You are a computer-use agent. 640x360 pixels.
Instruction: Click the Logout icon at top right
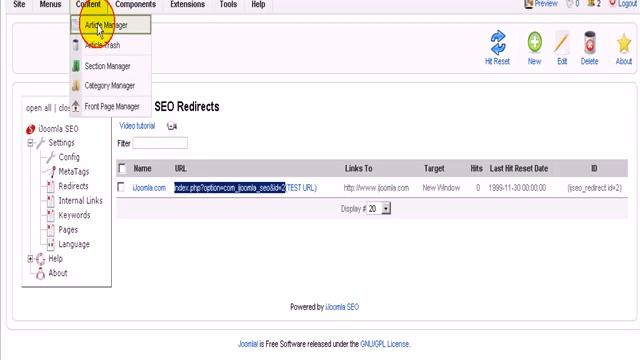pos(613,3)
